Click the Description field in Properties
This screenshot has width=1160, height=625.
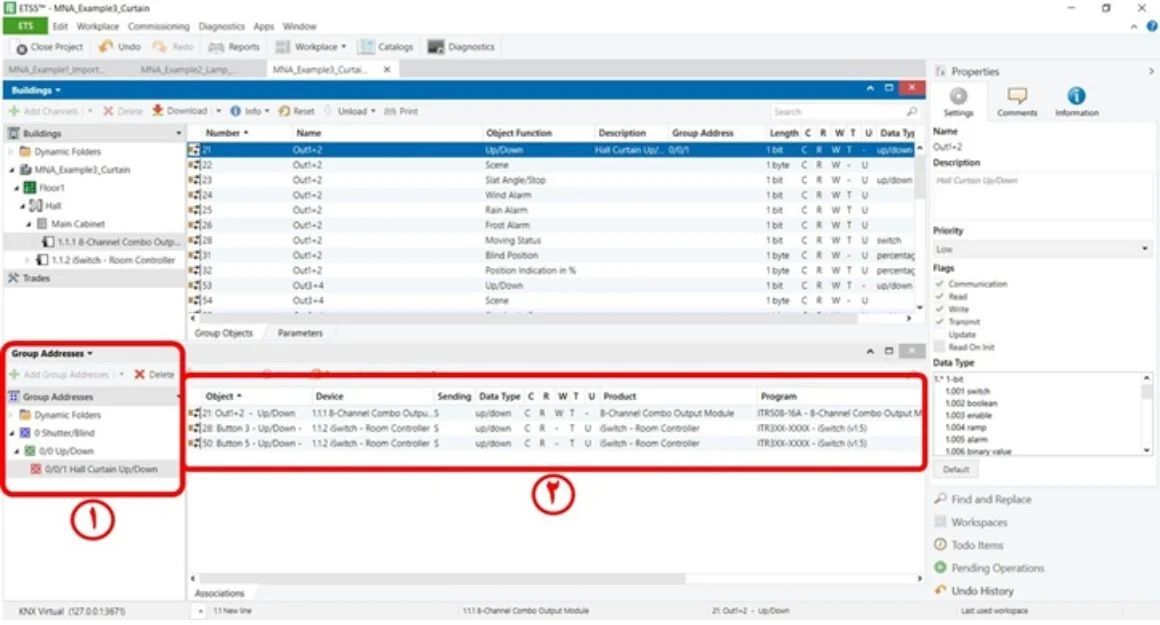(1042, 195)
